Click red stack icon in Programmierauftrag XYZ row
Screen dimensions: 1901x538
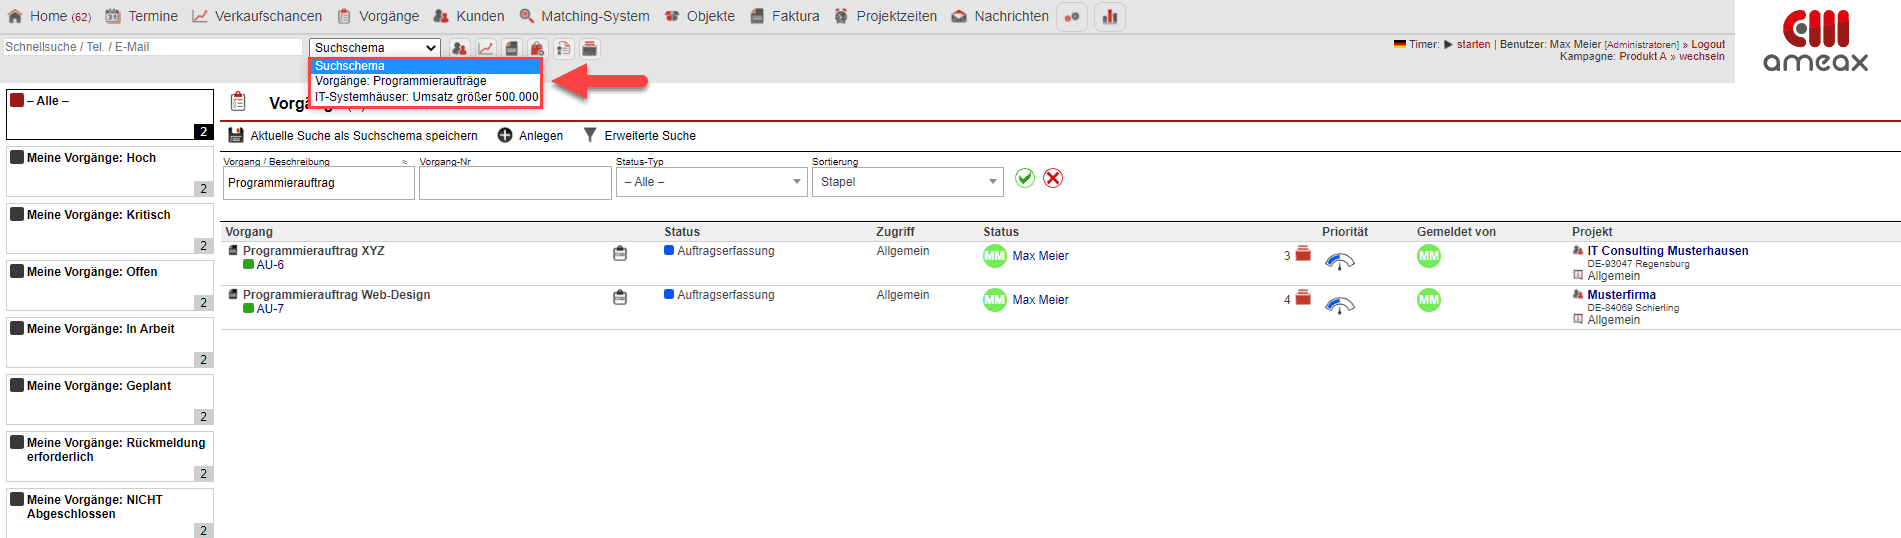click(1303, 254)
